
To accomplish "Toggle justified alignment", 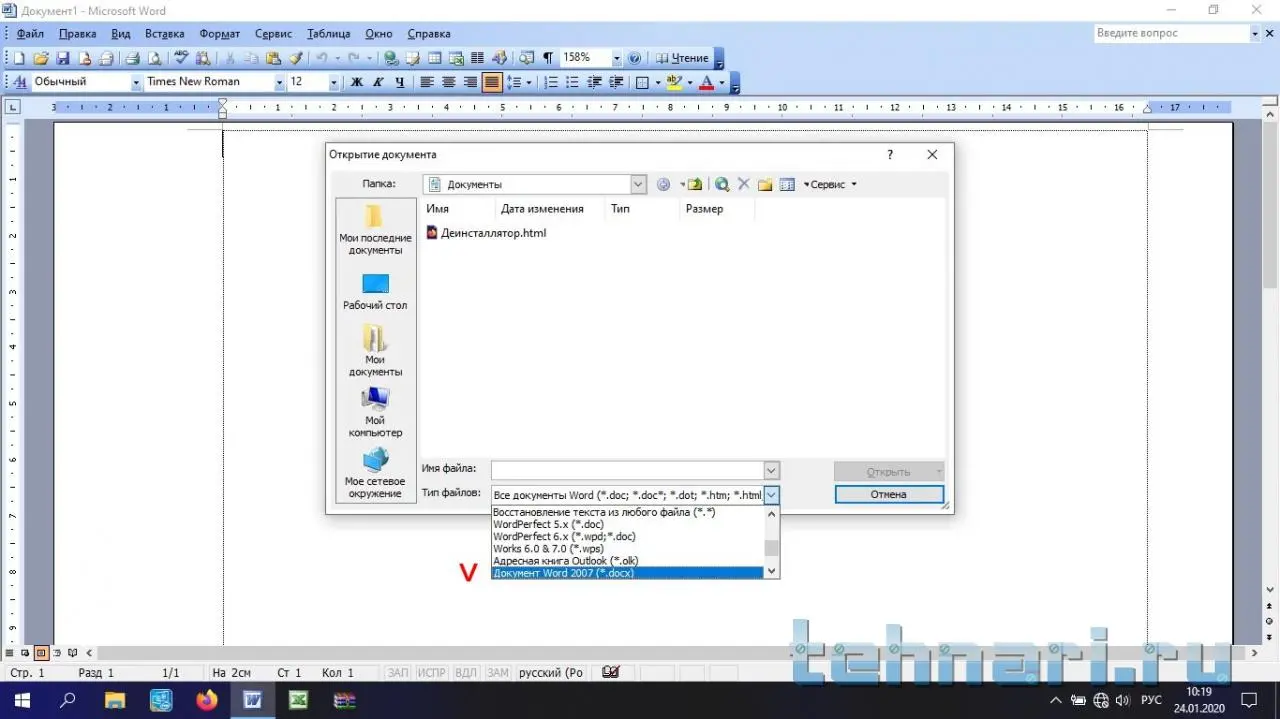I will pyautogui.click(x=492, y=82).
